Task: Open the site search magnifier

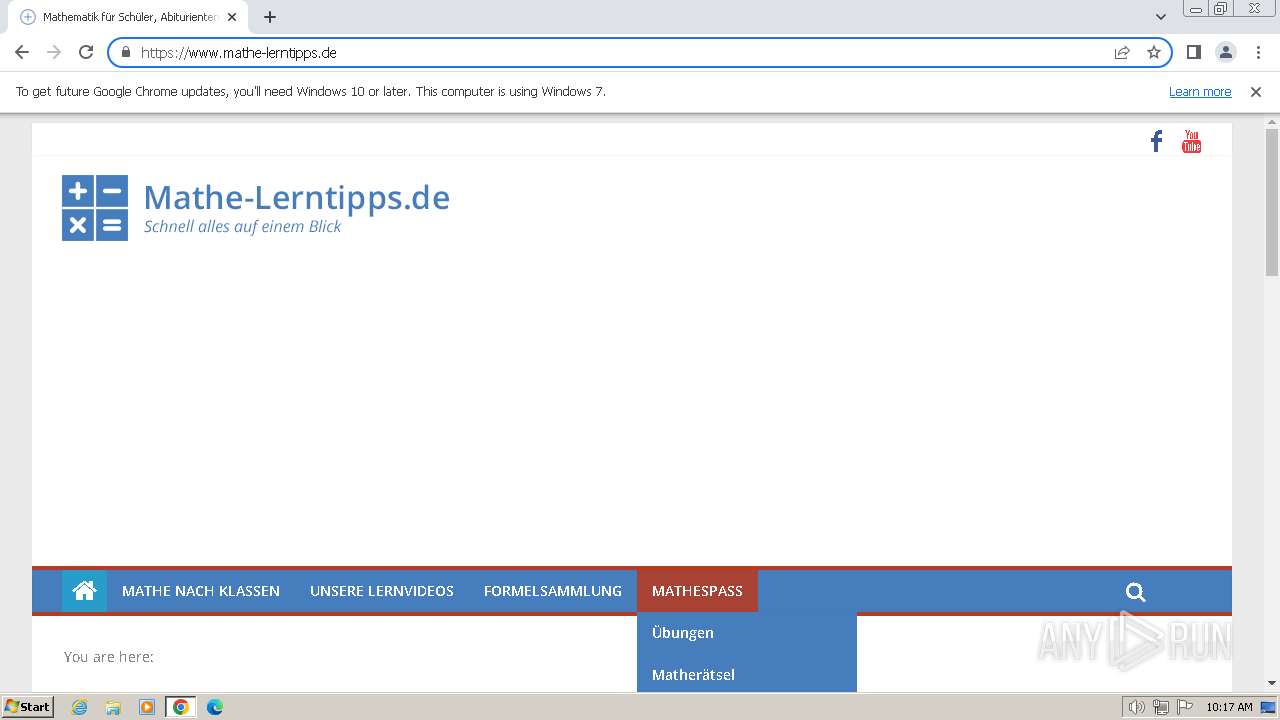Action: (x=1135, y=592)
